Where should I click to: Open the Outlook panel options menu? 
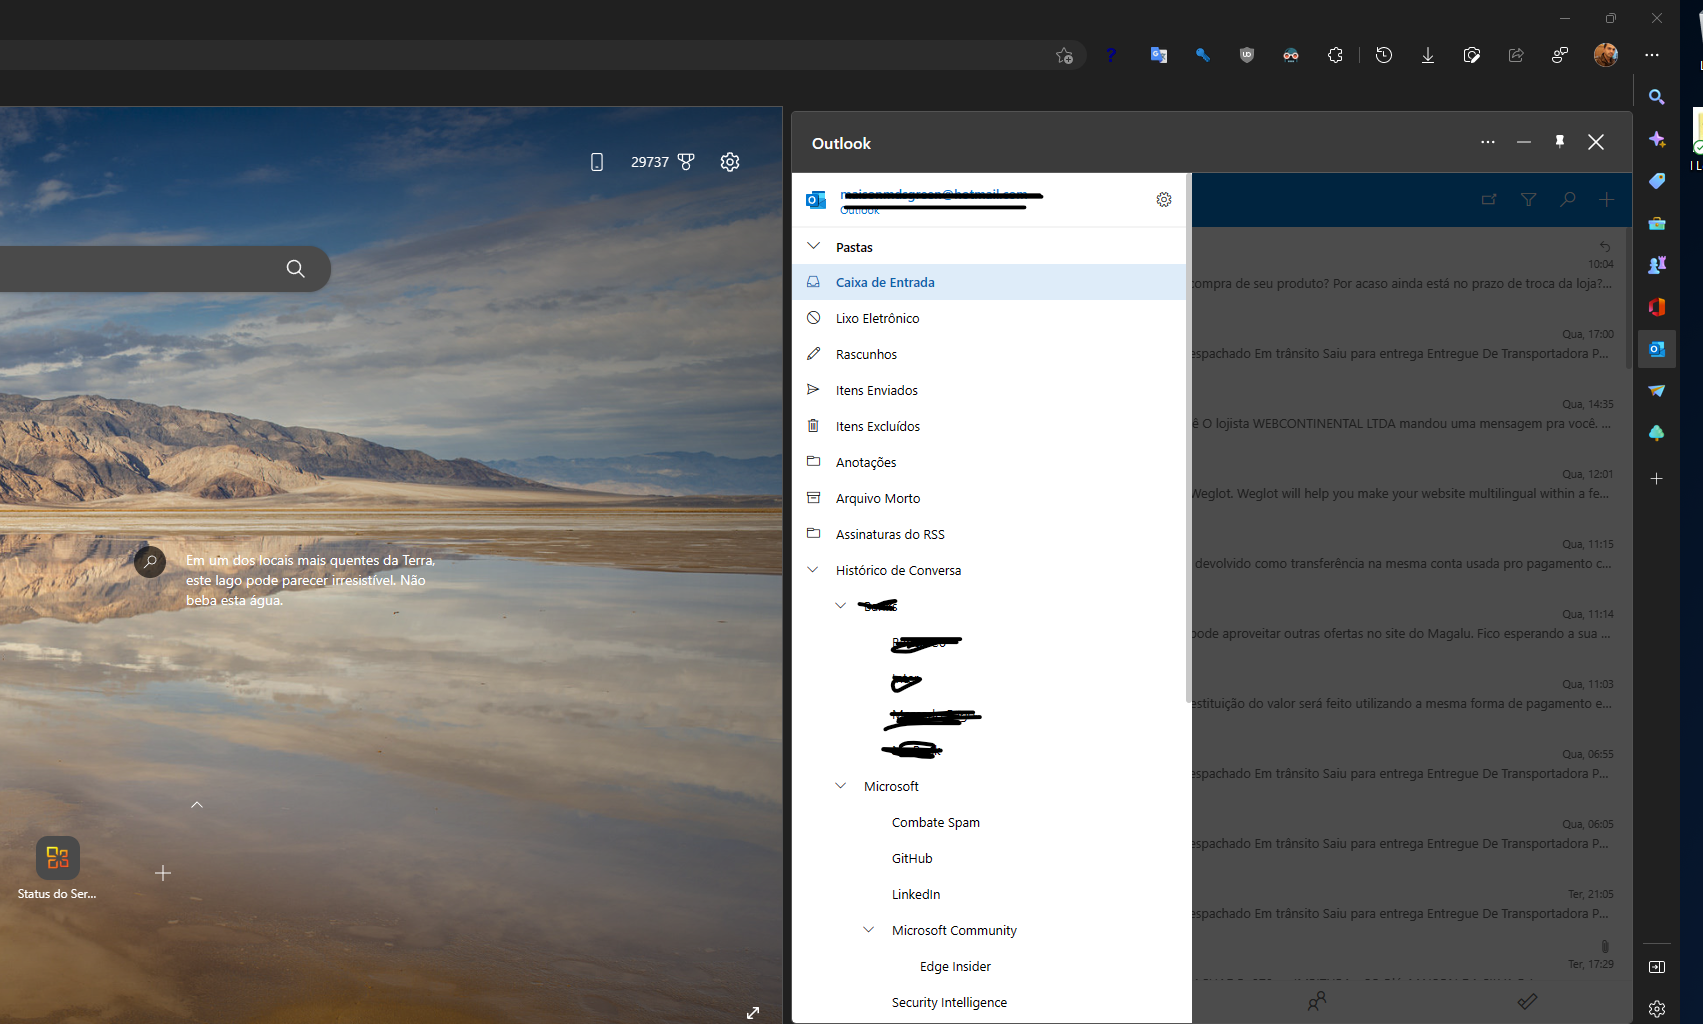point(1488,142)
